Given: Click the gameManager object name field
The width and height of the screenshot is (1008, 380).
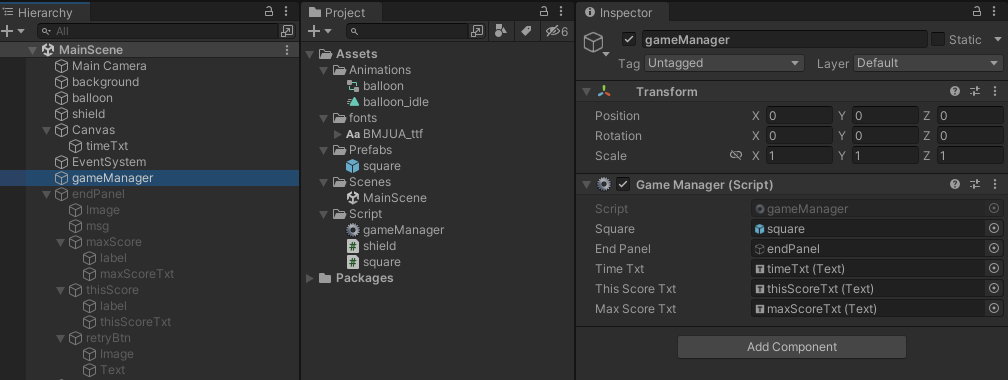Looking at the screenshot, I should (x=784, y=39).
